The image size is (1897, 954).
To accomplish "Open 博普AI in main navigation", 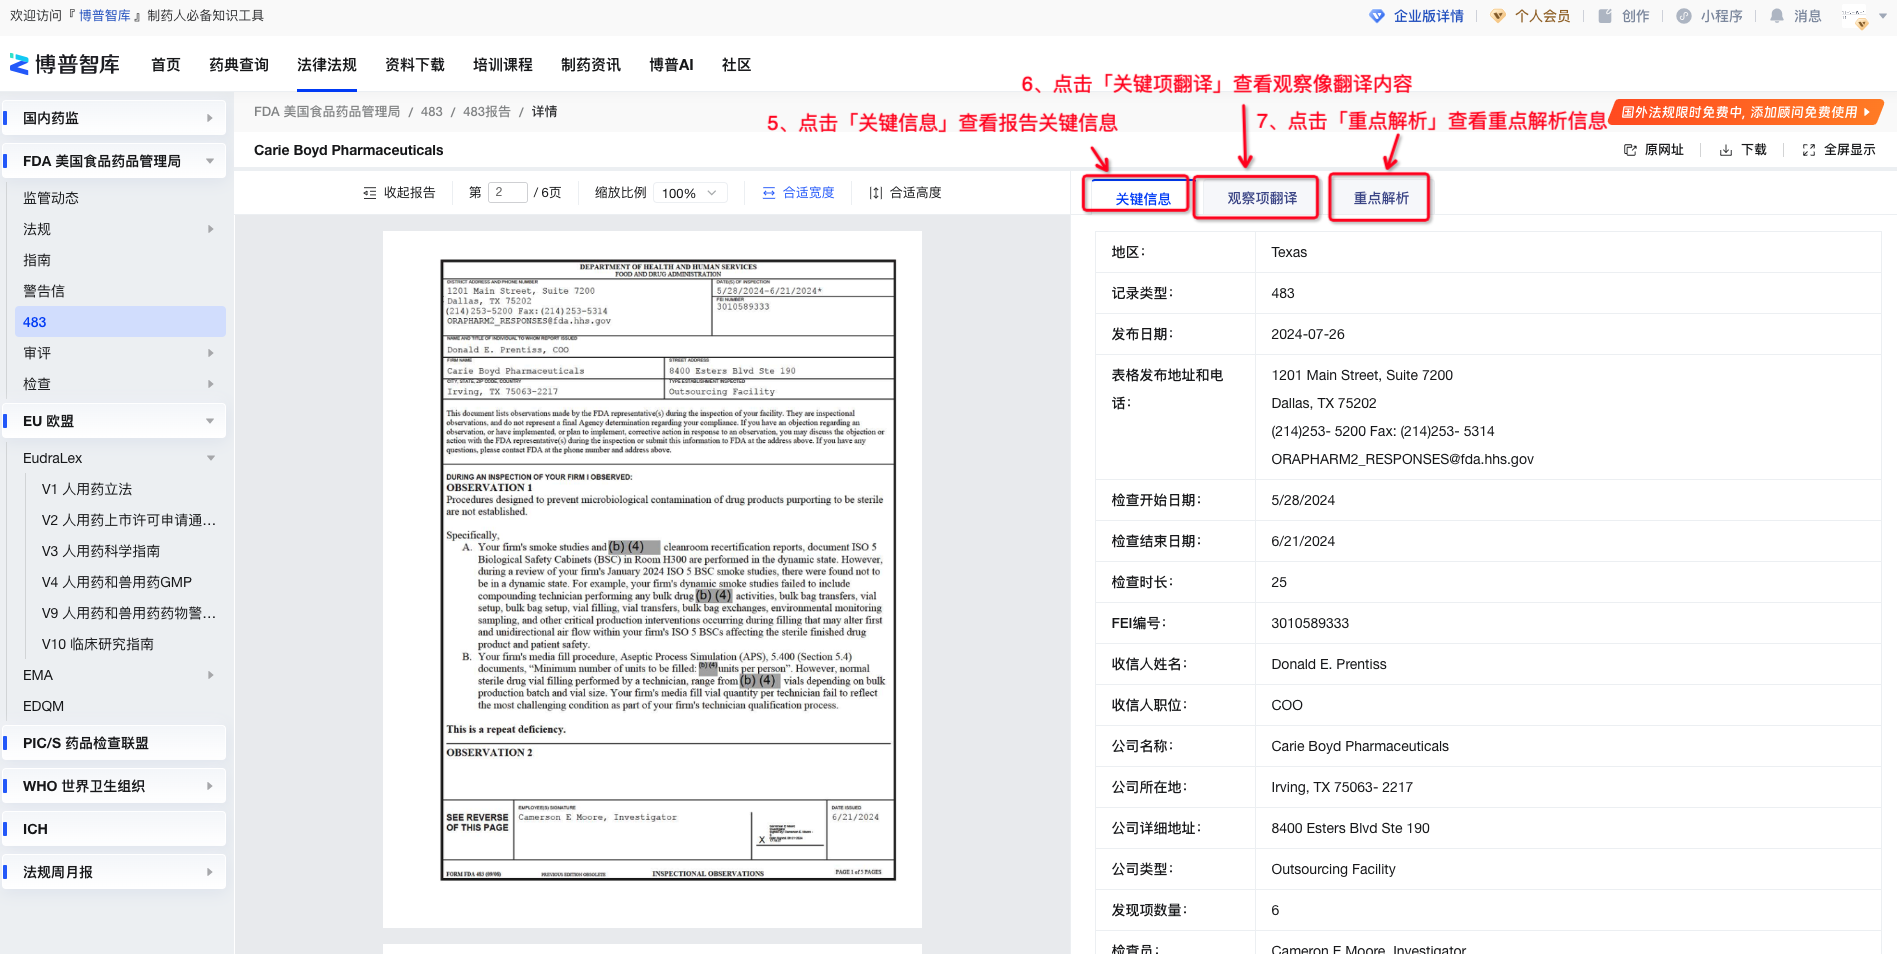I will 671,65.
